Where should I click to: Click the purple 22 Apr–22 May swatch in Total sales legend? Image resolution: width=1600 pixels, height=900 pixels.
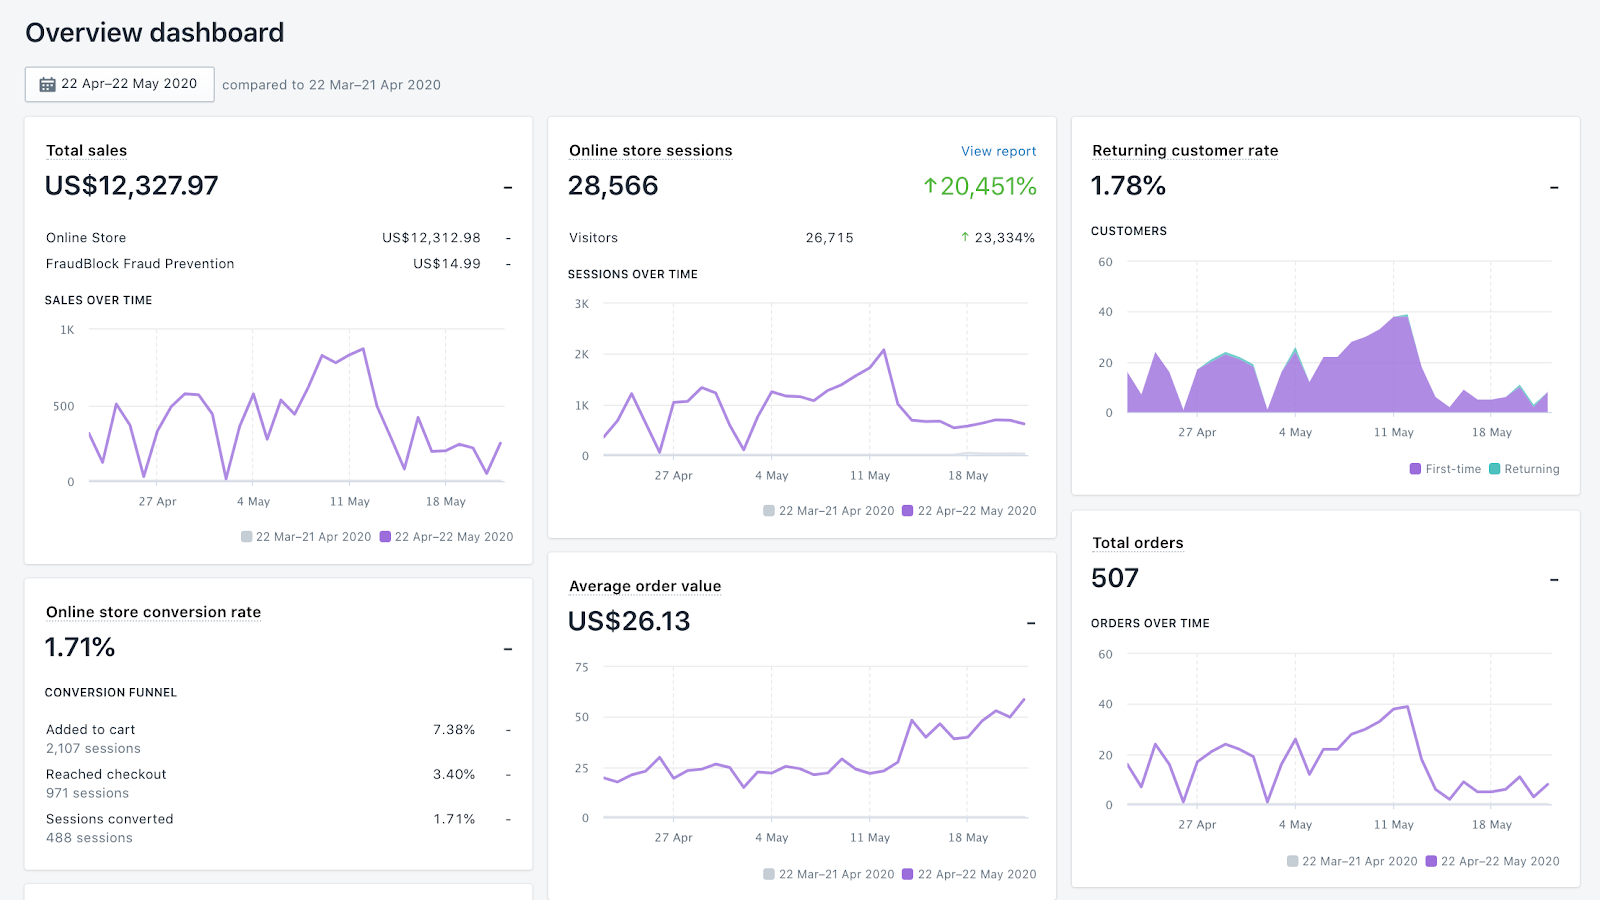tap(385, 537)
